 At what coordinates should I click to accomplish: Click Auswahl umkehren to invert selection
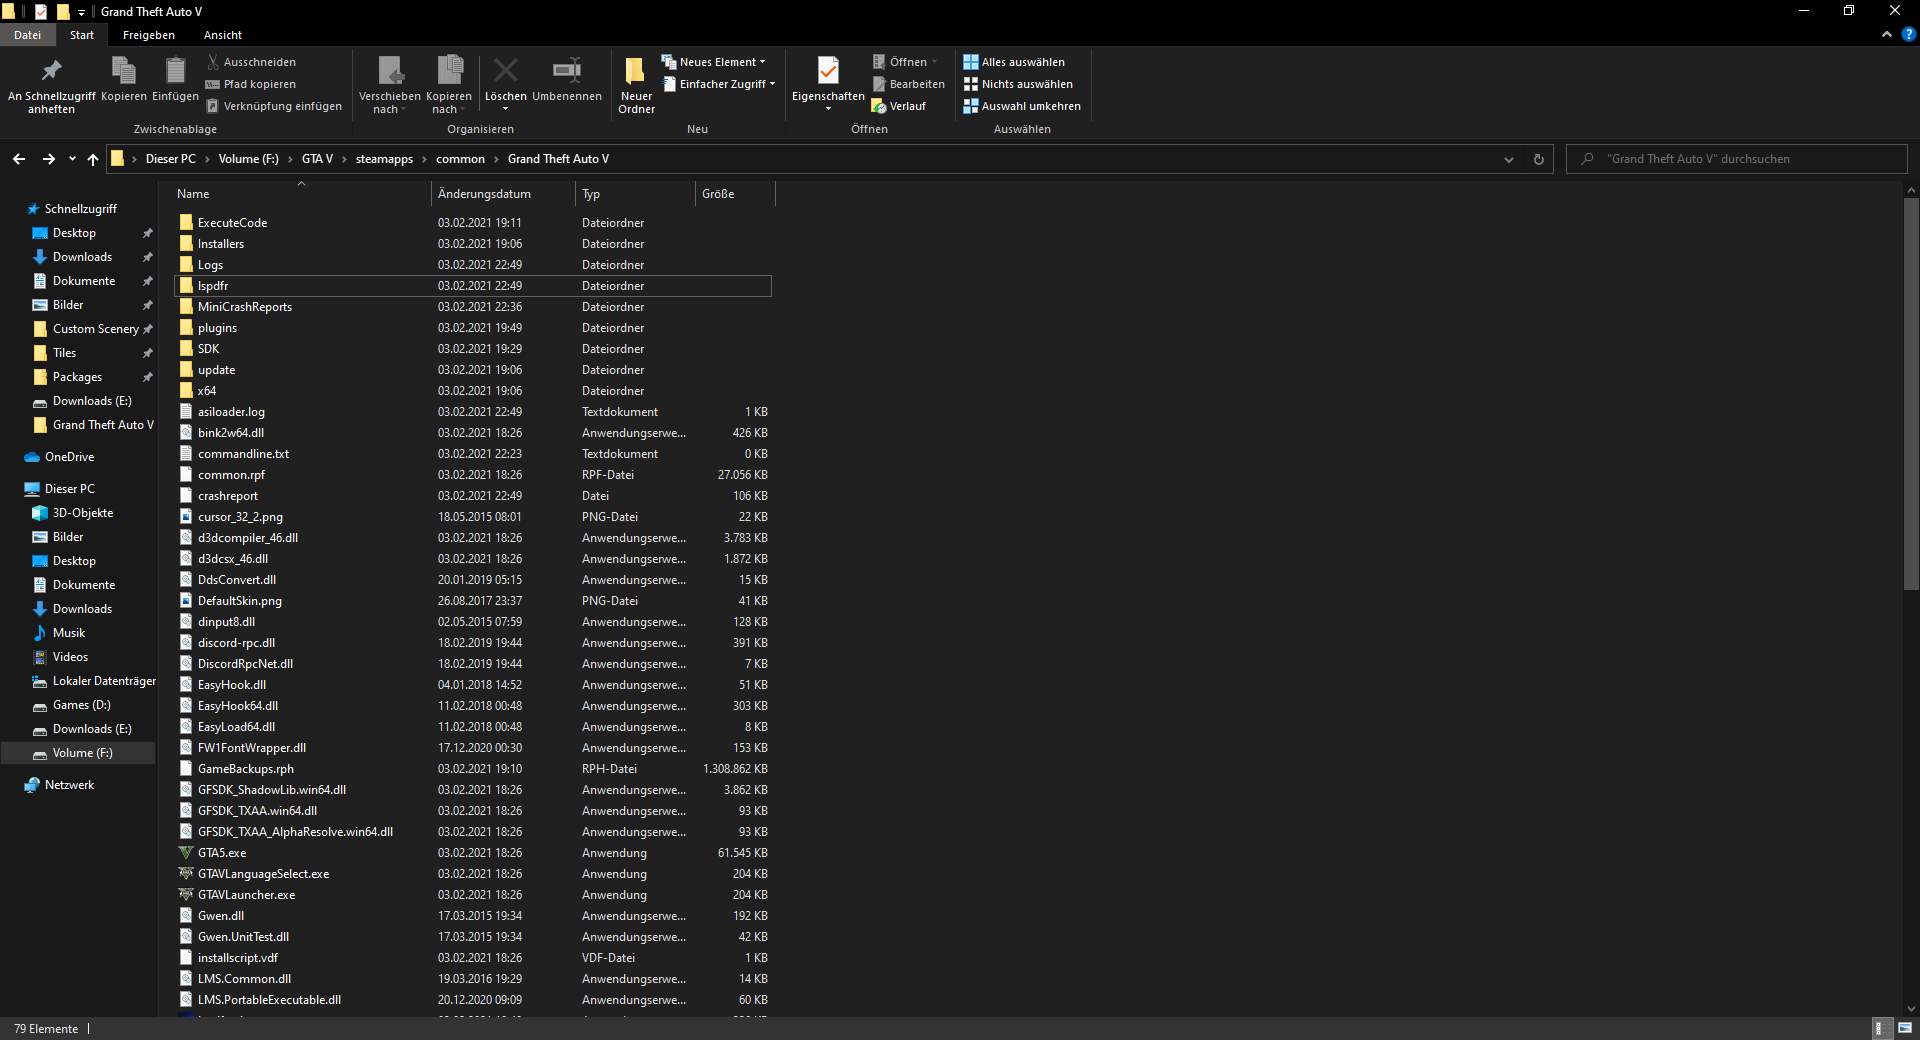[x=1022, y=106]
